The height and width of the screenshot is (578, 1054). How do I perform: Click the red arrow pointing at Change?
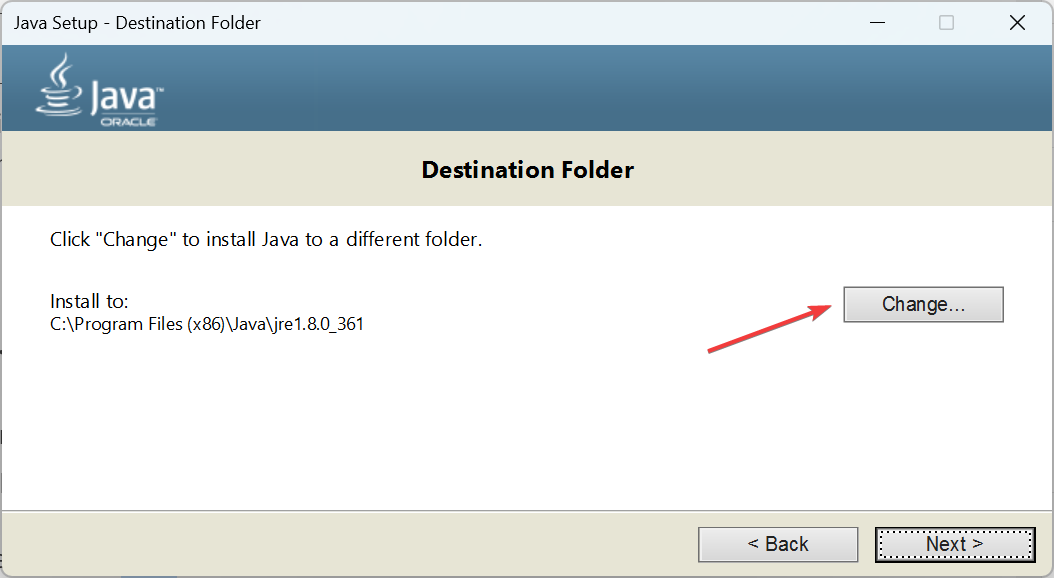(770, 328)
